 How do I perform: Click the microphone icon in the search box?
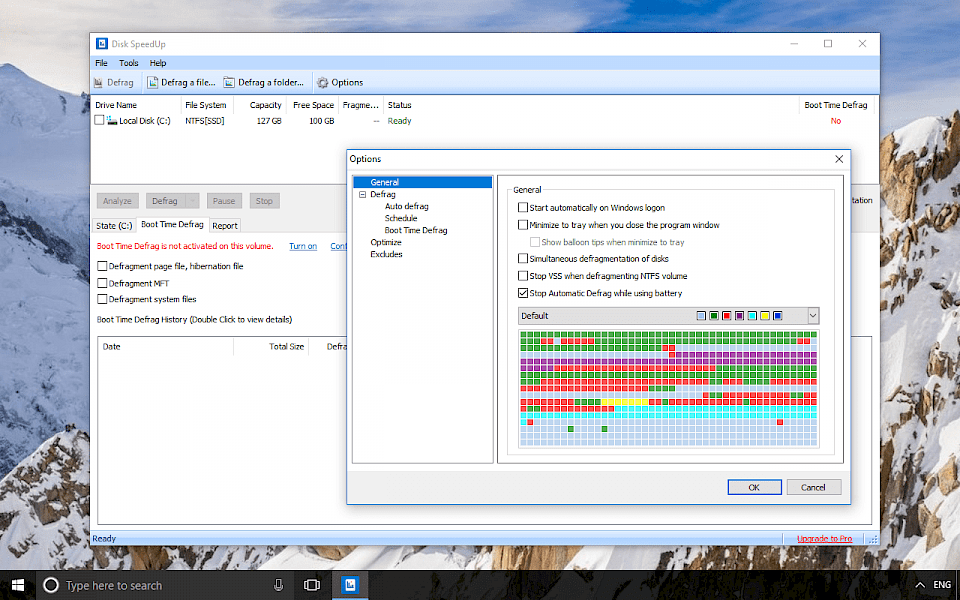pyautogui.click(x=279, y=585)
